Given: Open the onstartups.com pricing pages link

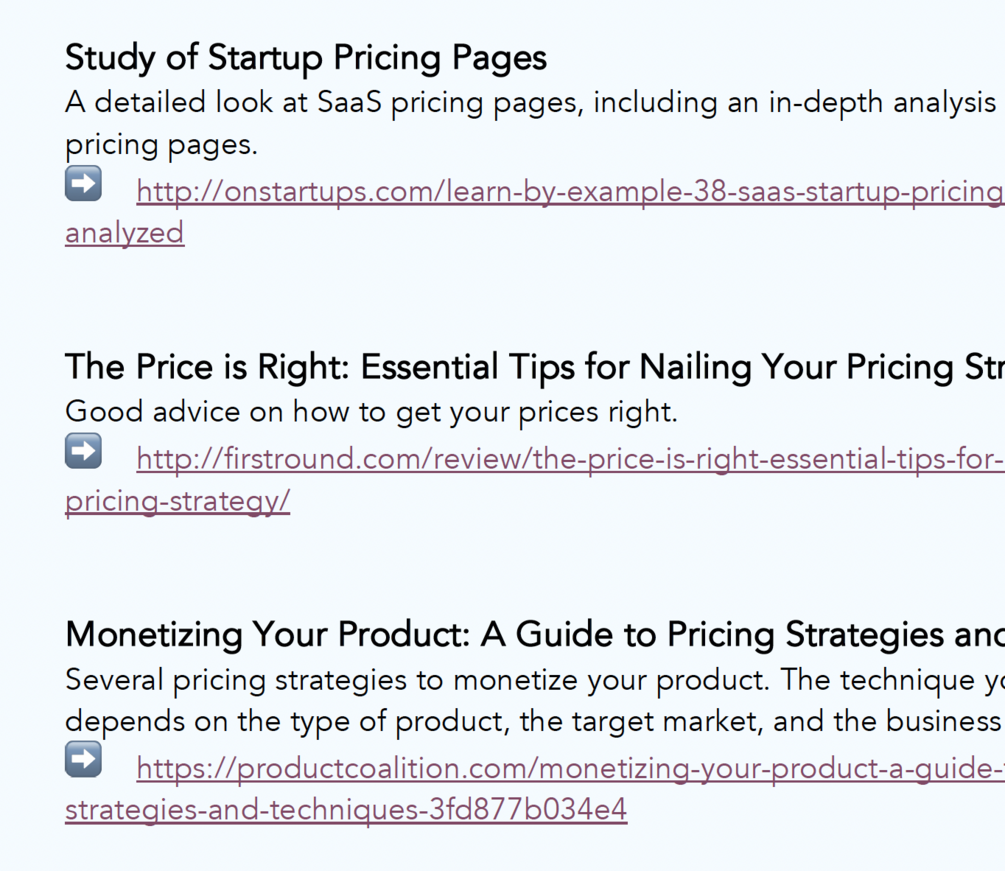Looking at the screenshot, I should click(569, 191).
